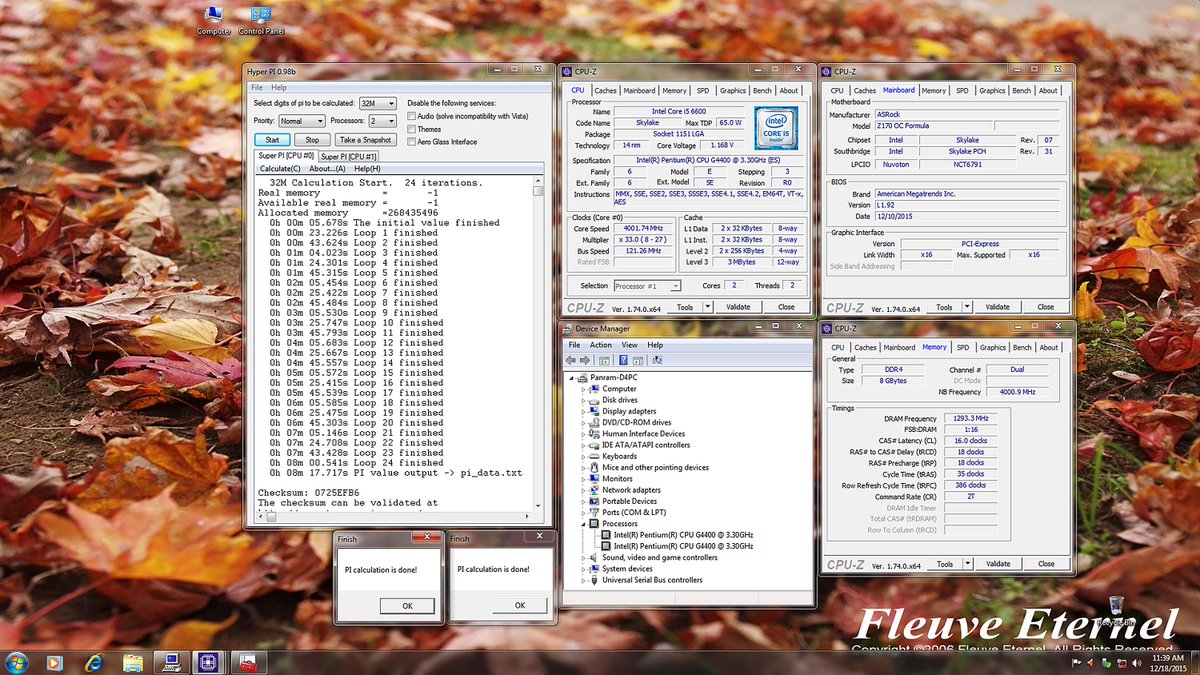
Task: Click Validate in the CPU-Z Processor window
Action: [x=738, y=307]
